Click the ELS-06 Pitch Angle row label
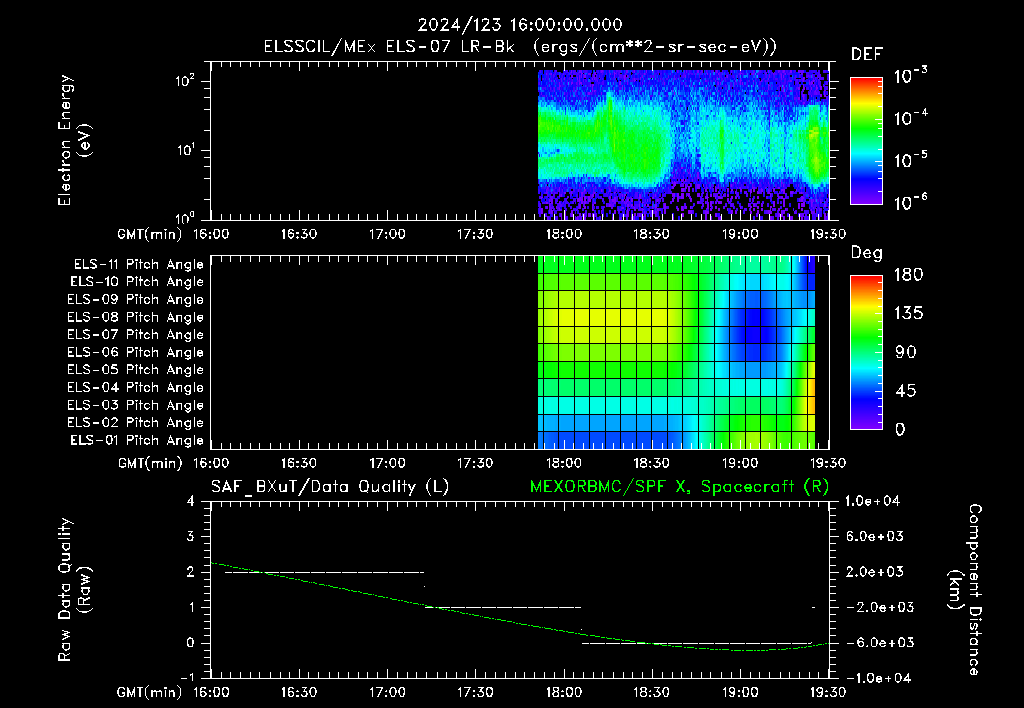This screenshot has height=708, width=1024. tap(136, 352)
